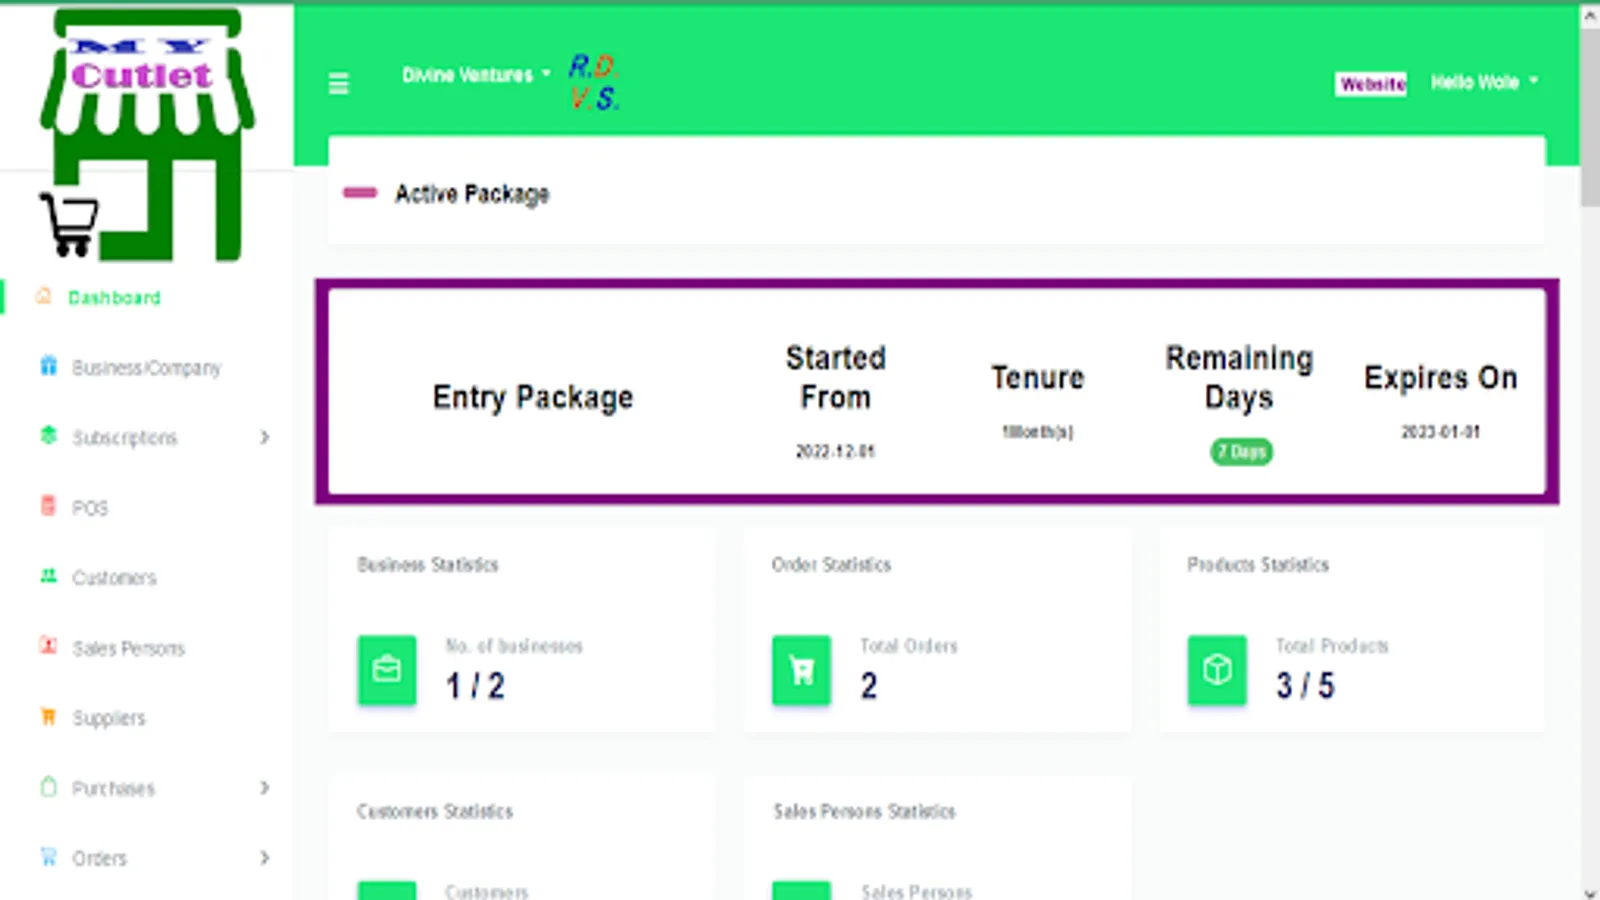This screenshot has height=900, width=1600.
Task: Click the Customers people icon
Action: coord(48,576)
